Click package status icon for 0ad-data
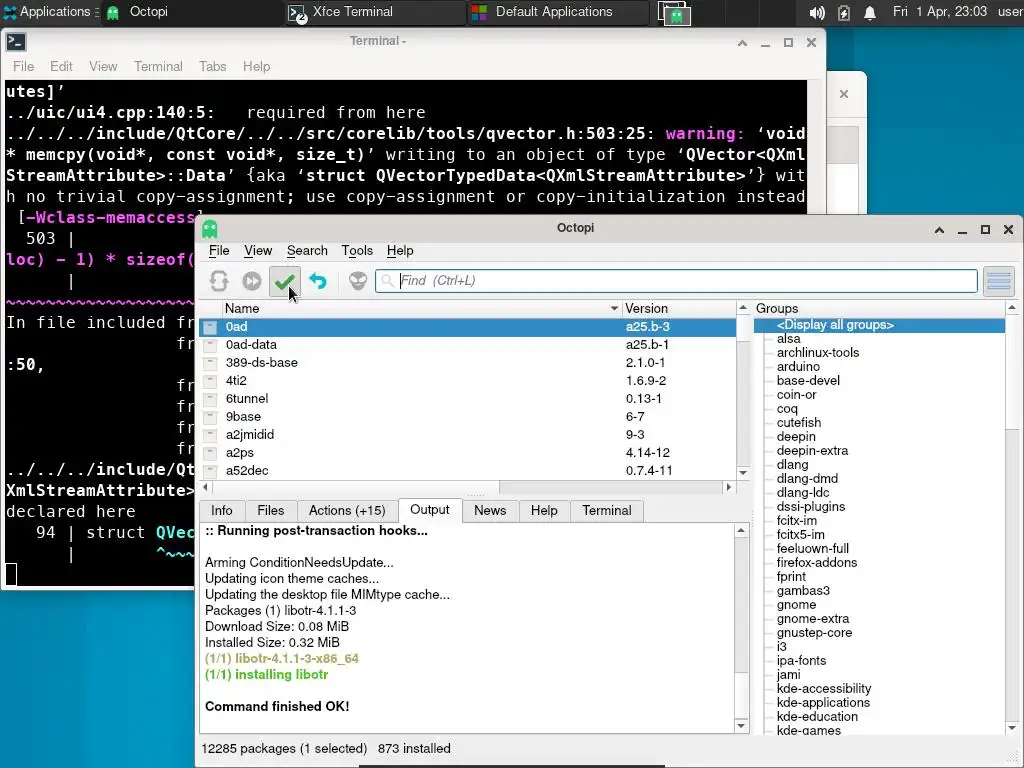Image resolution: width=1024 pixels, height=768 pixels. pos(210,345)
